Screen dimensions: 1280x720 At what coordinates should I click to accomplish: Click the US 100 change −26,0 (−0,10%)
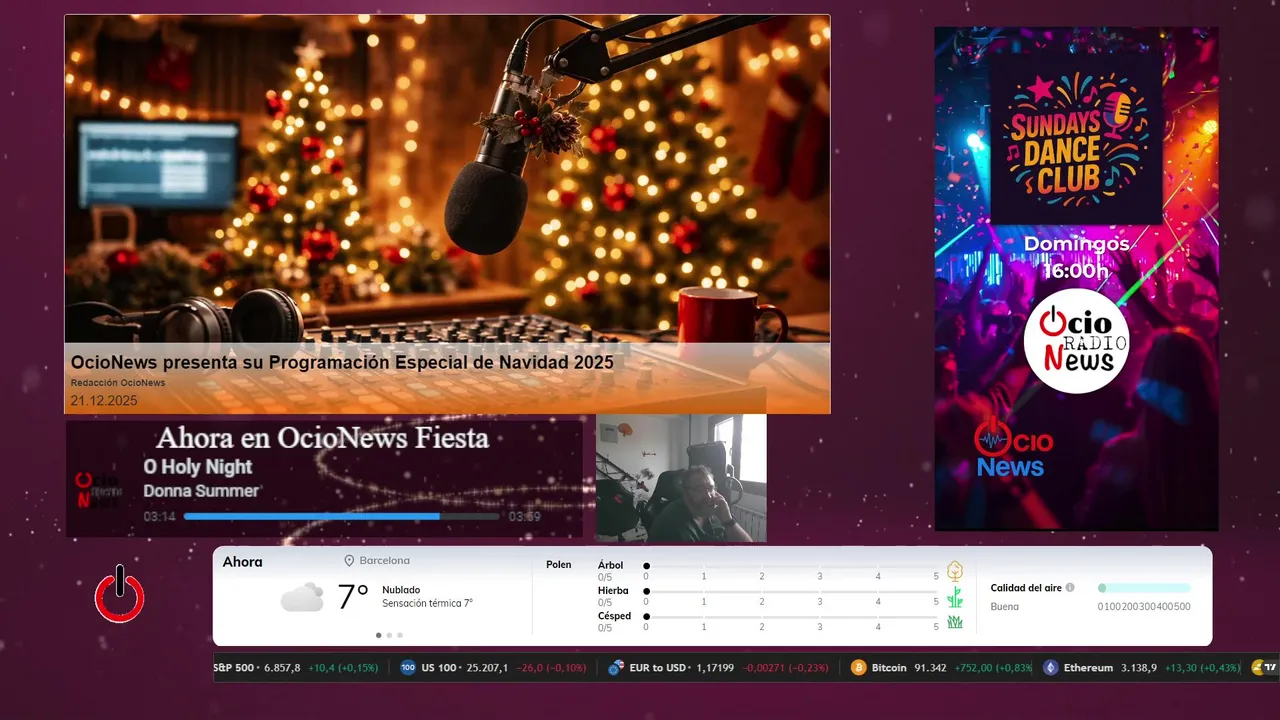pos(551,668)
